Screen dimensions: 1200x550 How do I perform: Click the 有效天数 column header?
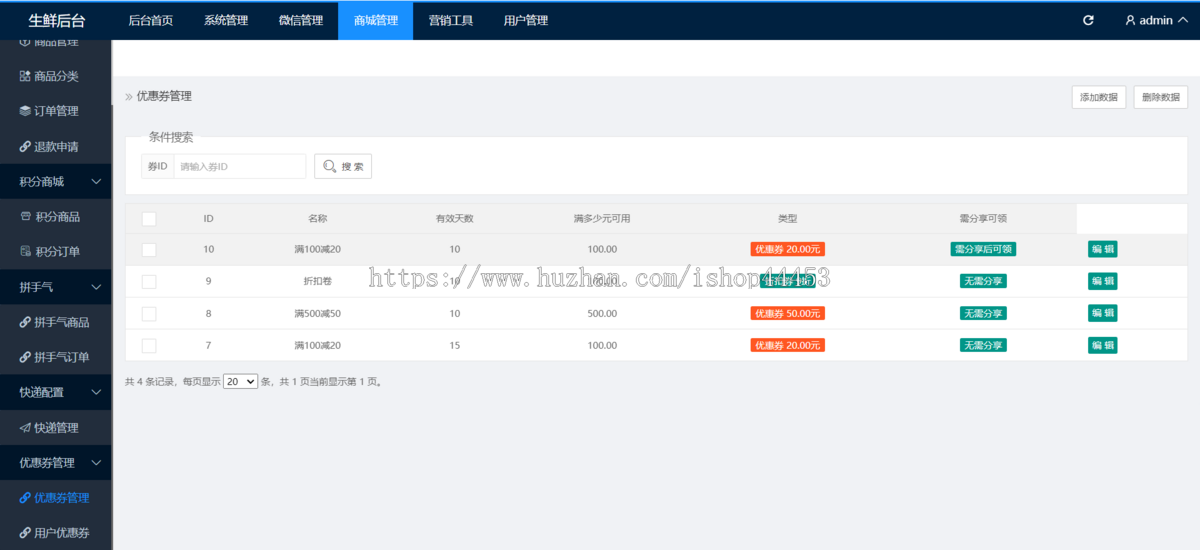tap(455, 219)
